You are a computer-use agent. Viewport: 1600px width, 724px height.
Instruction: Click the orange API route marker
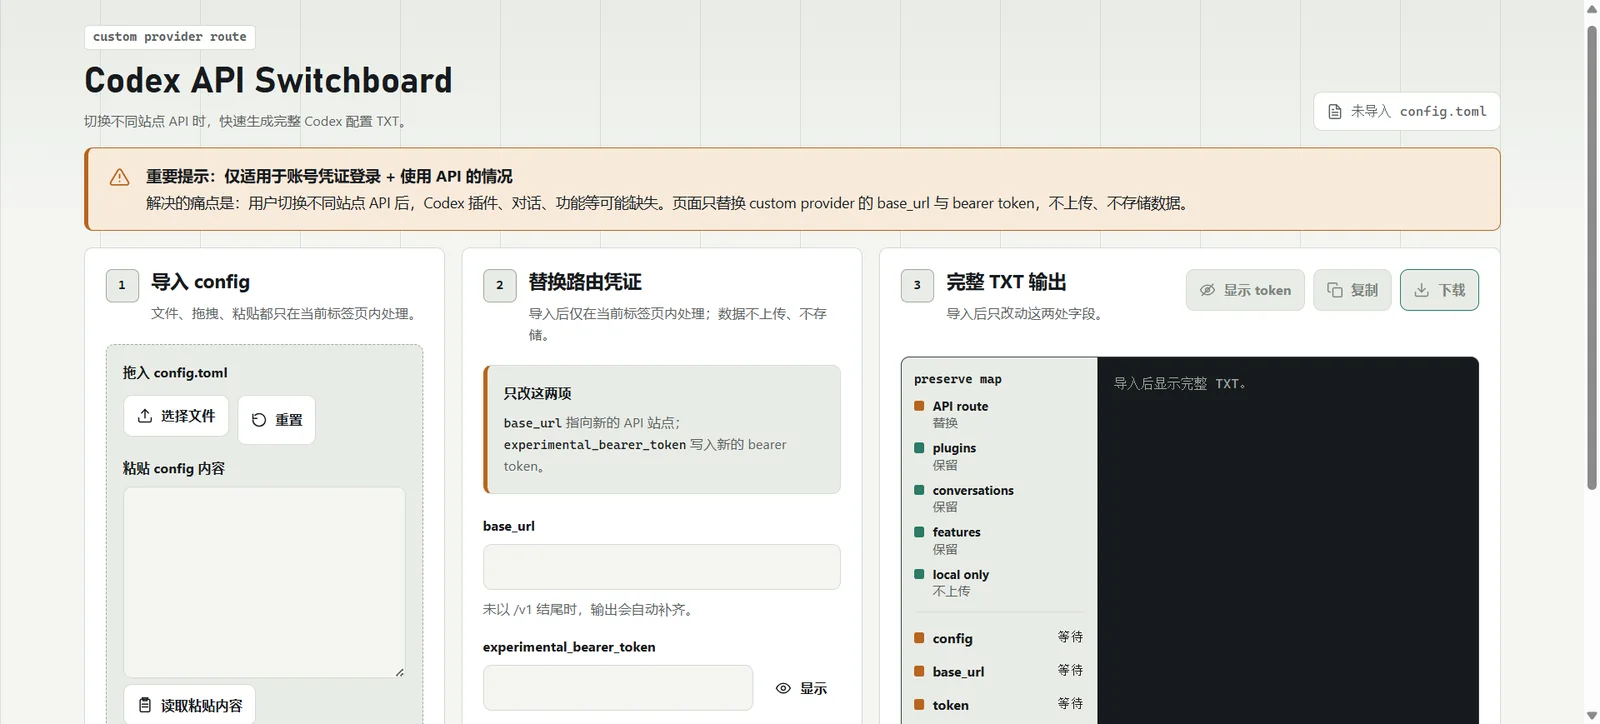pyautogui.click(x=919, y=406)
